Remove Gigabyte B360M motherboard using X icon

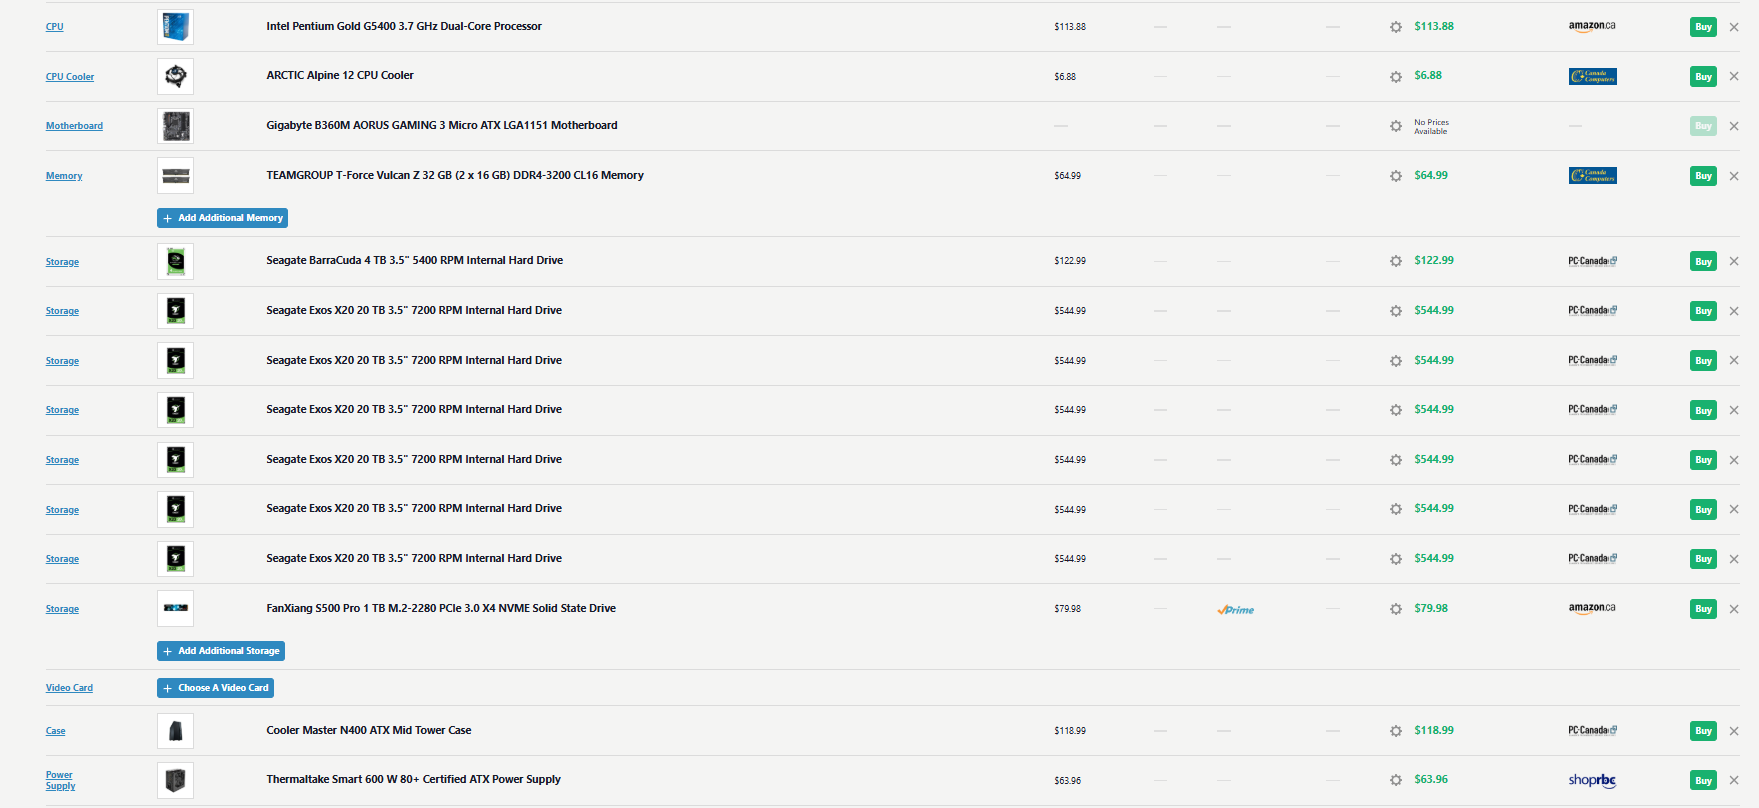1734,126
